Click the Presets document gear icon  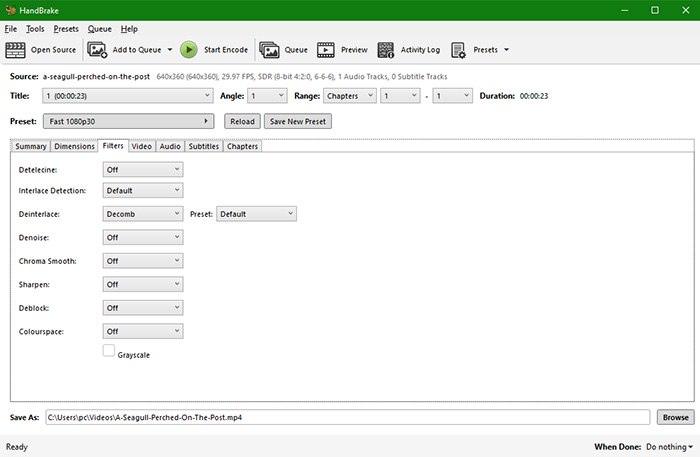click(x=458, y=50)
